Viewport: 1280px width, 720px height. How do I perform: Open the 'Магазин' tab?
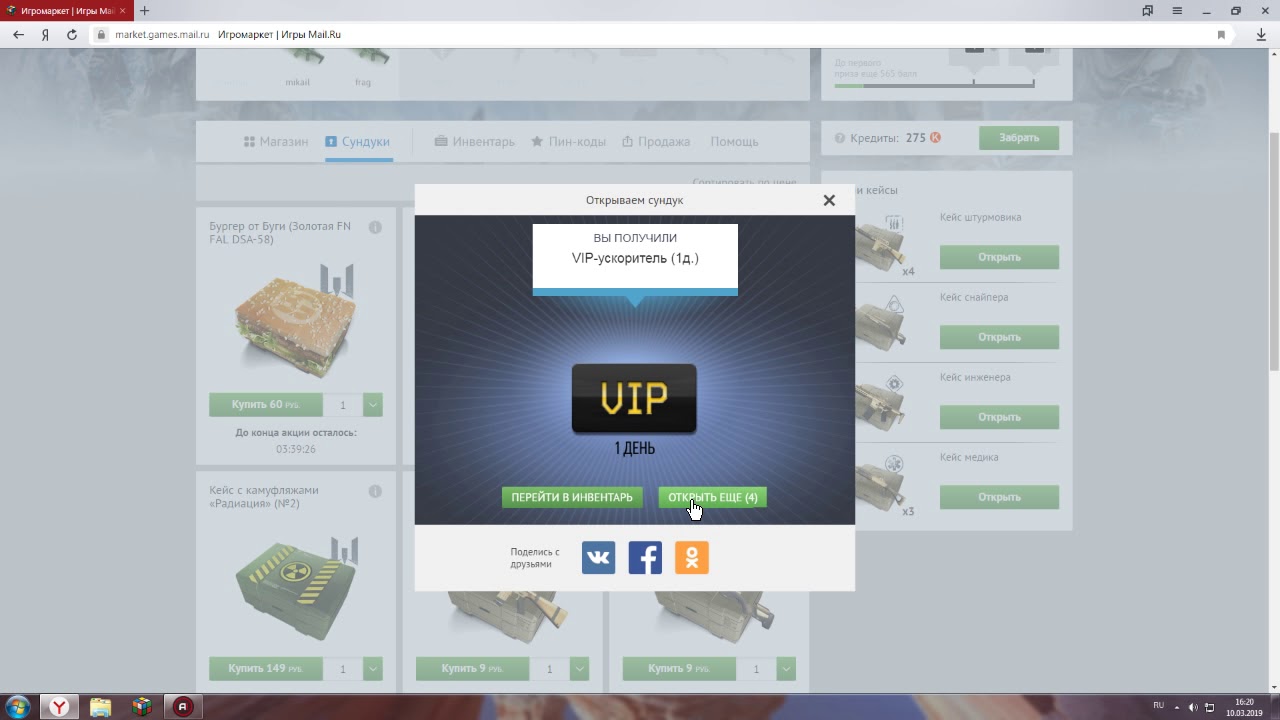click(x=276, y=142)
